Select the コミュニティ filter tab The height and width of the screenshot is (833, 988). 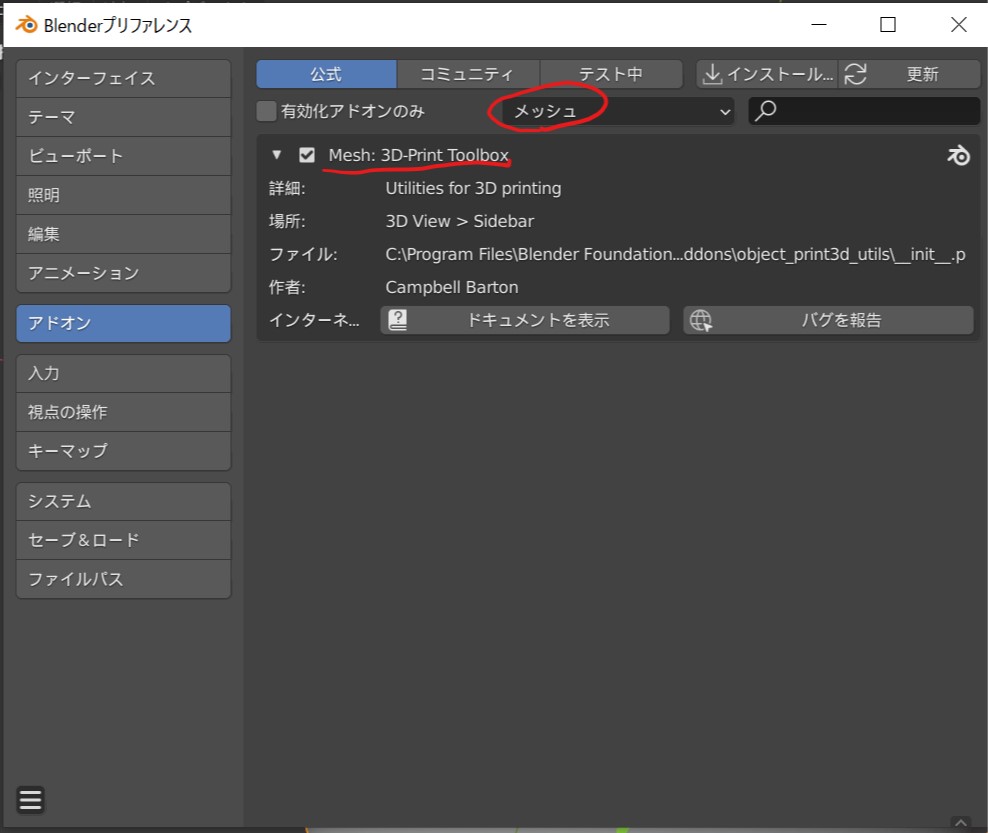[x=468, y=74]
